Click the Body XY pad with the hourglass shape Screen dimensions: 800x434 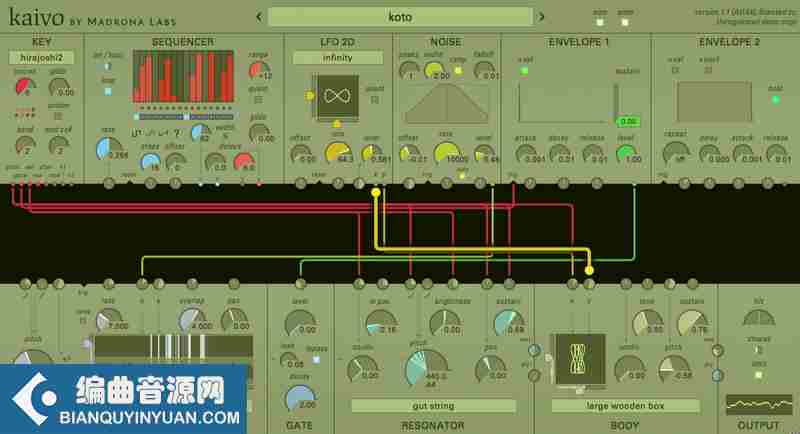[x=580, y=359]
